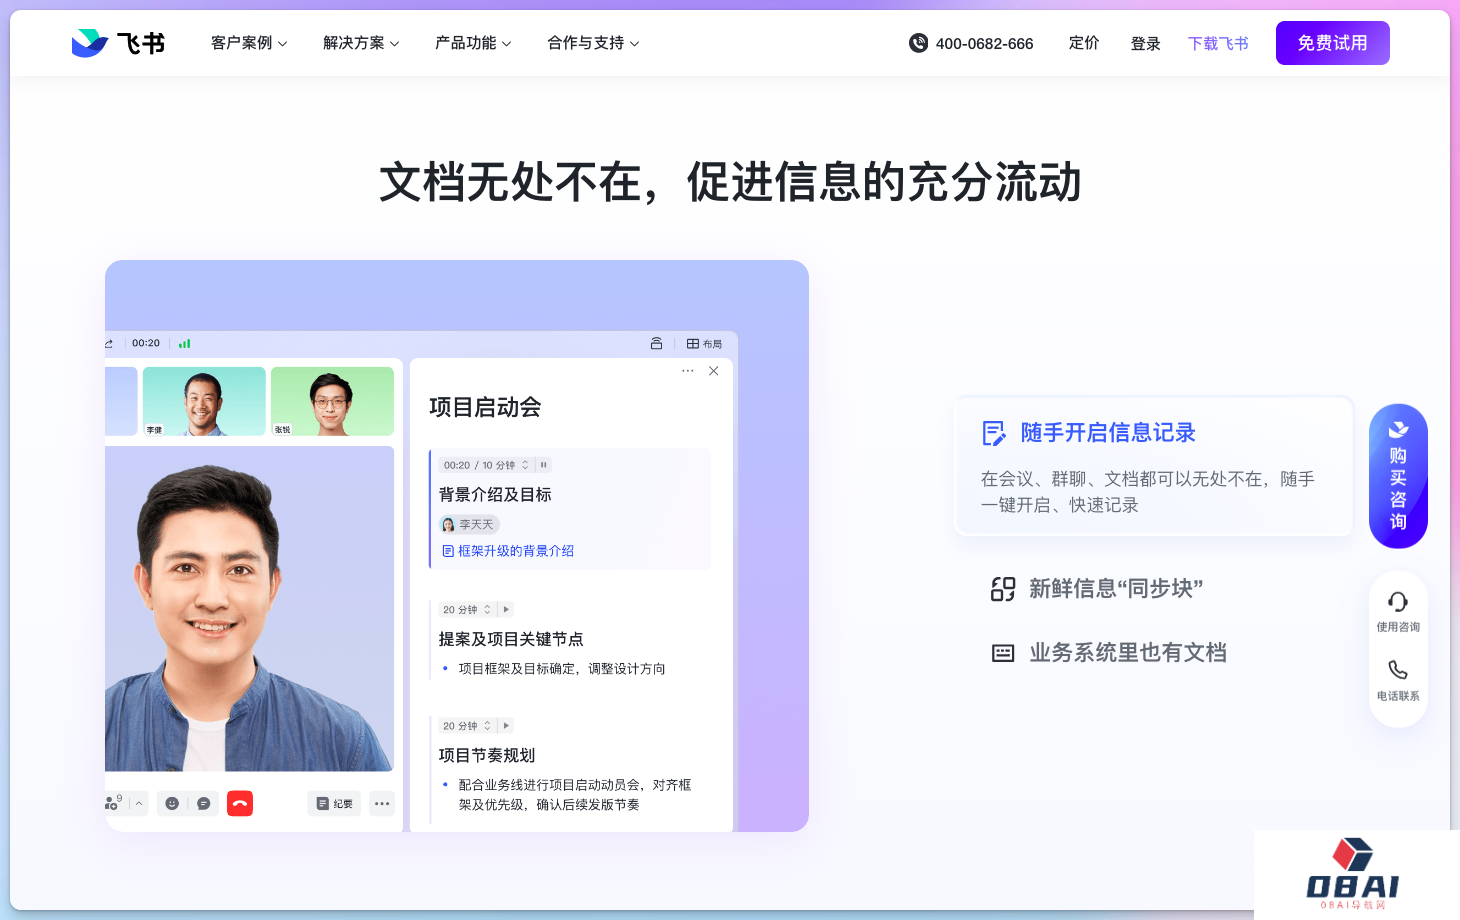The image size is (1460, 920).
Task: Click the emoji reaction icon in meeting bar
Action: (172, 804)
